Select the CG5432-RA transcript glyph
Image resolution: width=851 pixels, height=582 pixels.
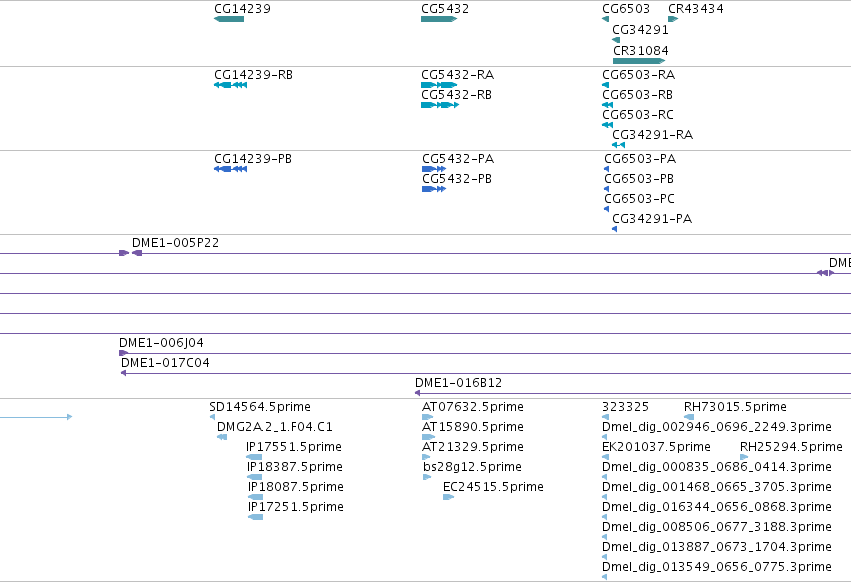point(439,85)
